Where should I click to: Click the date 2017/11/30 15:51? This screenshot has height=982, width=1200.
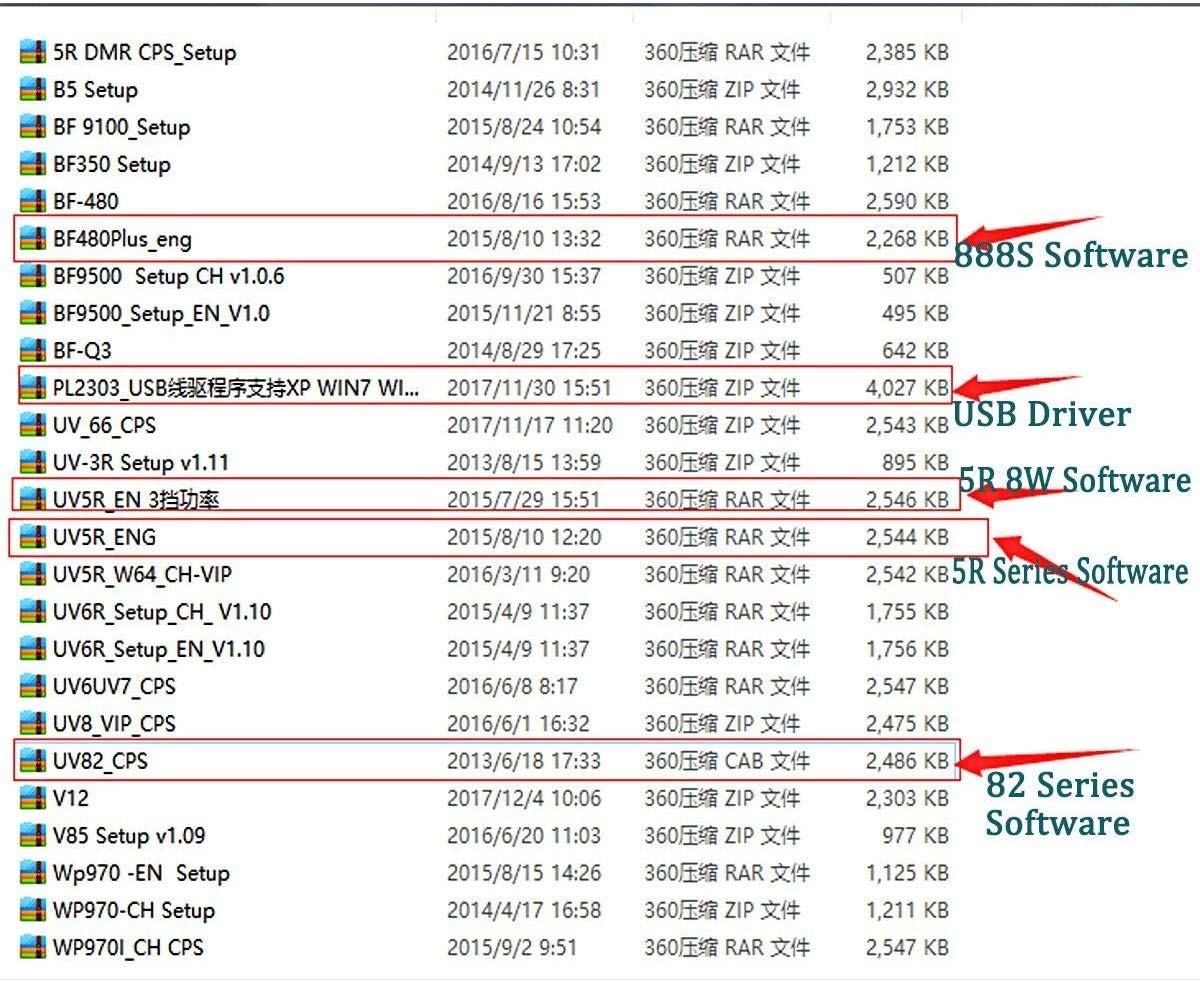tap(530, 388)
